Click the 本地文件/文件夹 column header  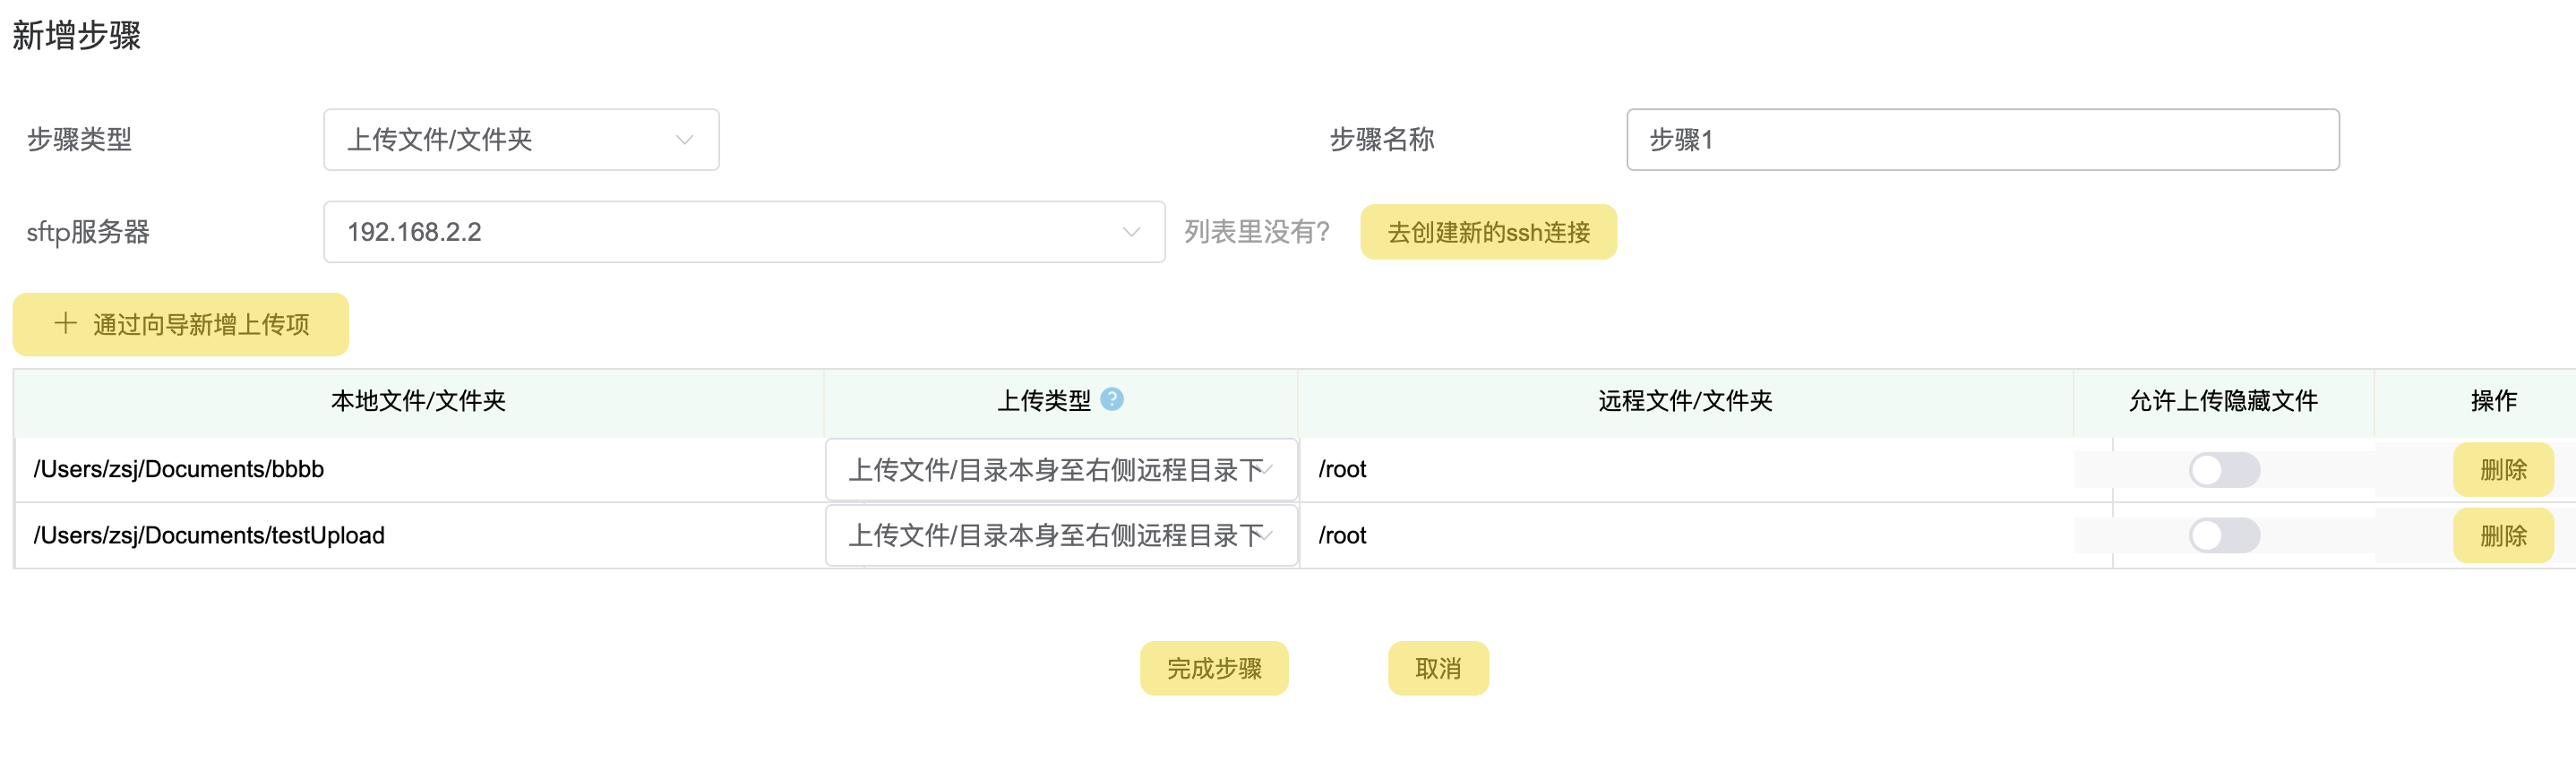(x=418, y=401)
